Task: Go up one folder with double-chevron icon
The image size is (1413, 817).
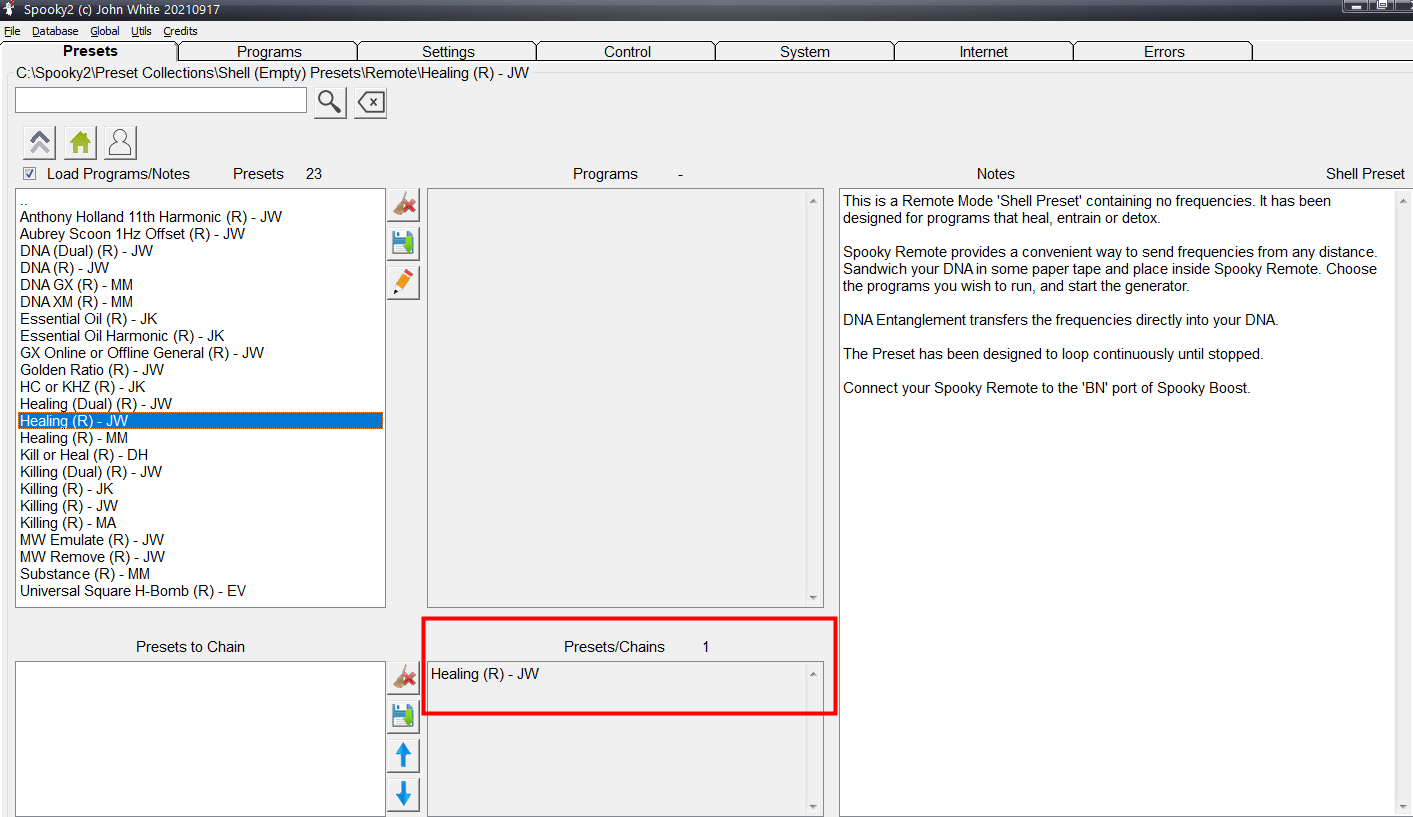Action: click(x=40, y=143)
